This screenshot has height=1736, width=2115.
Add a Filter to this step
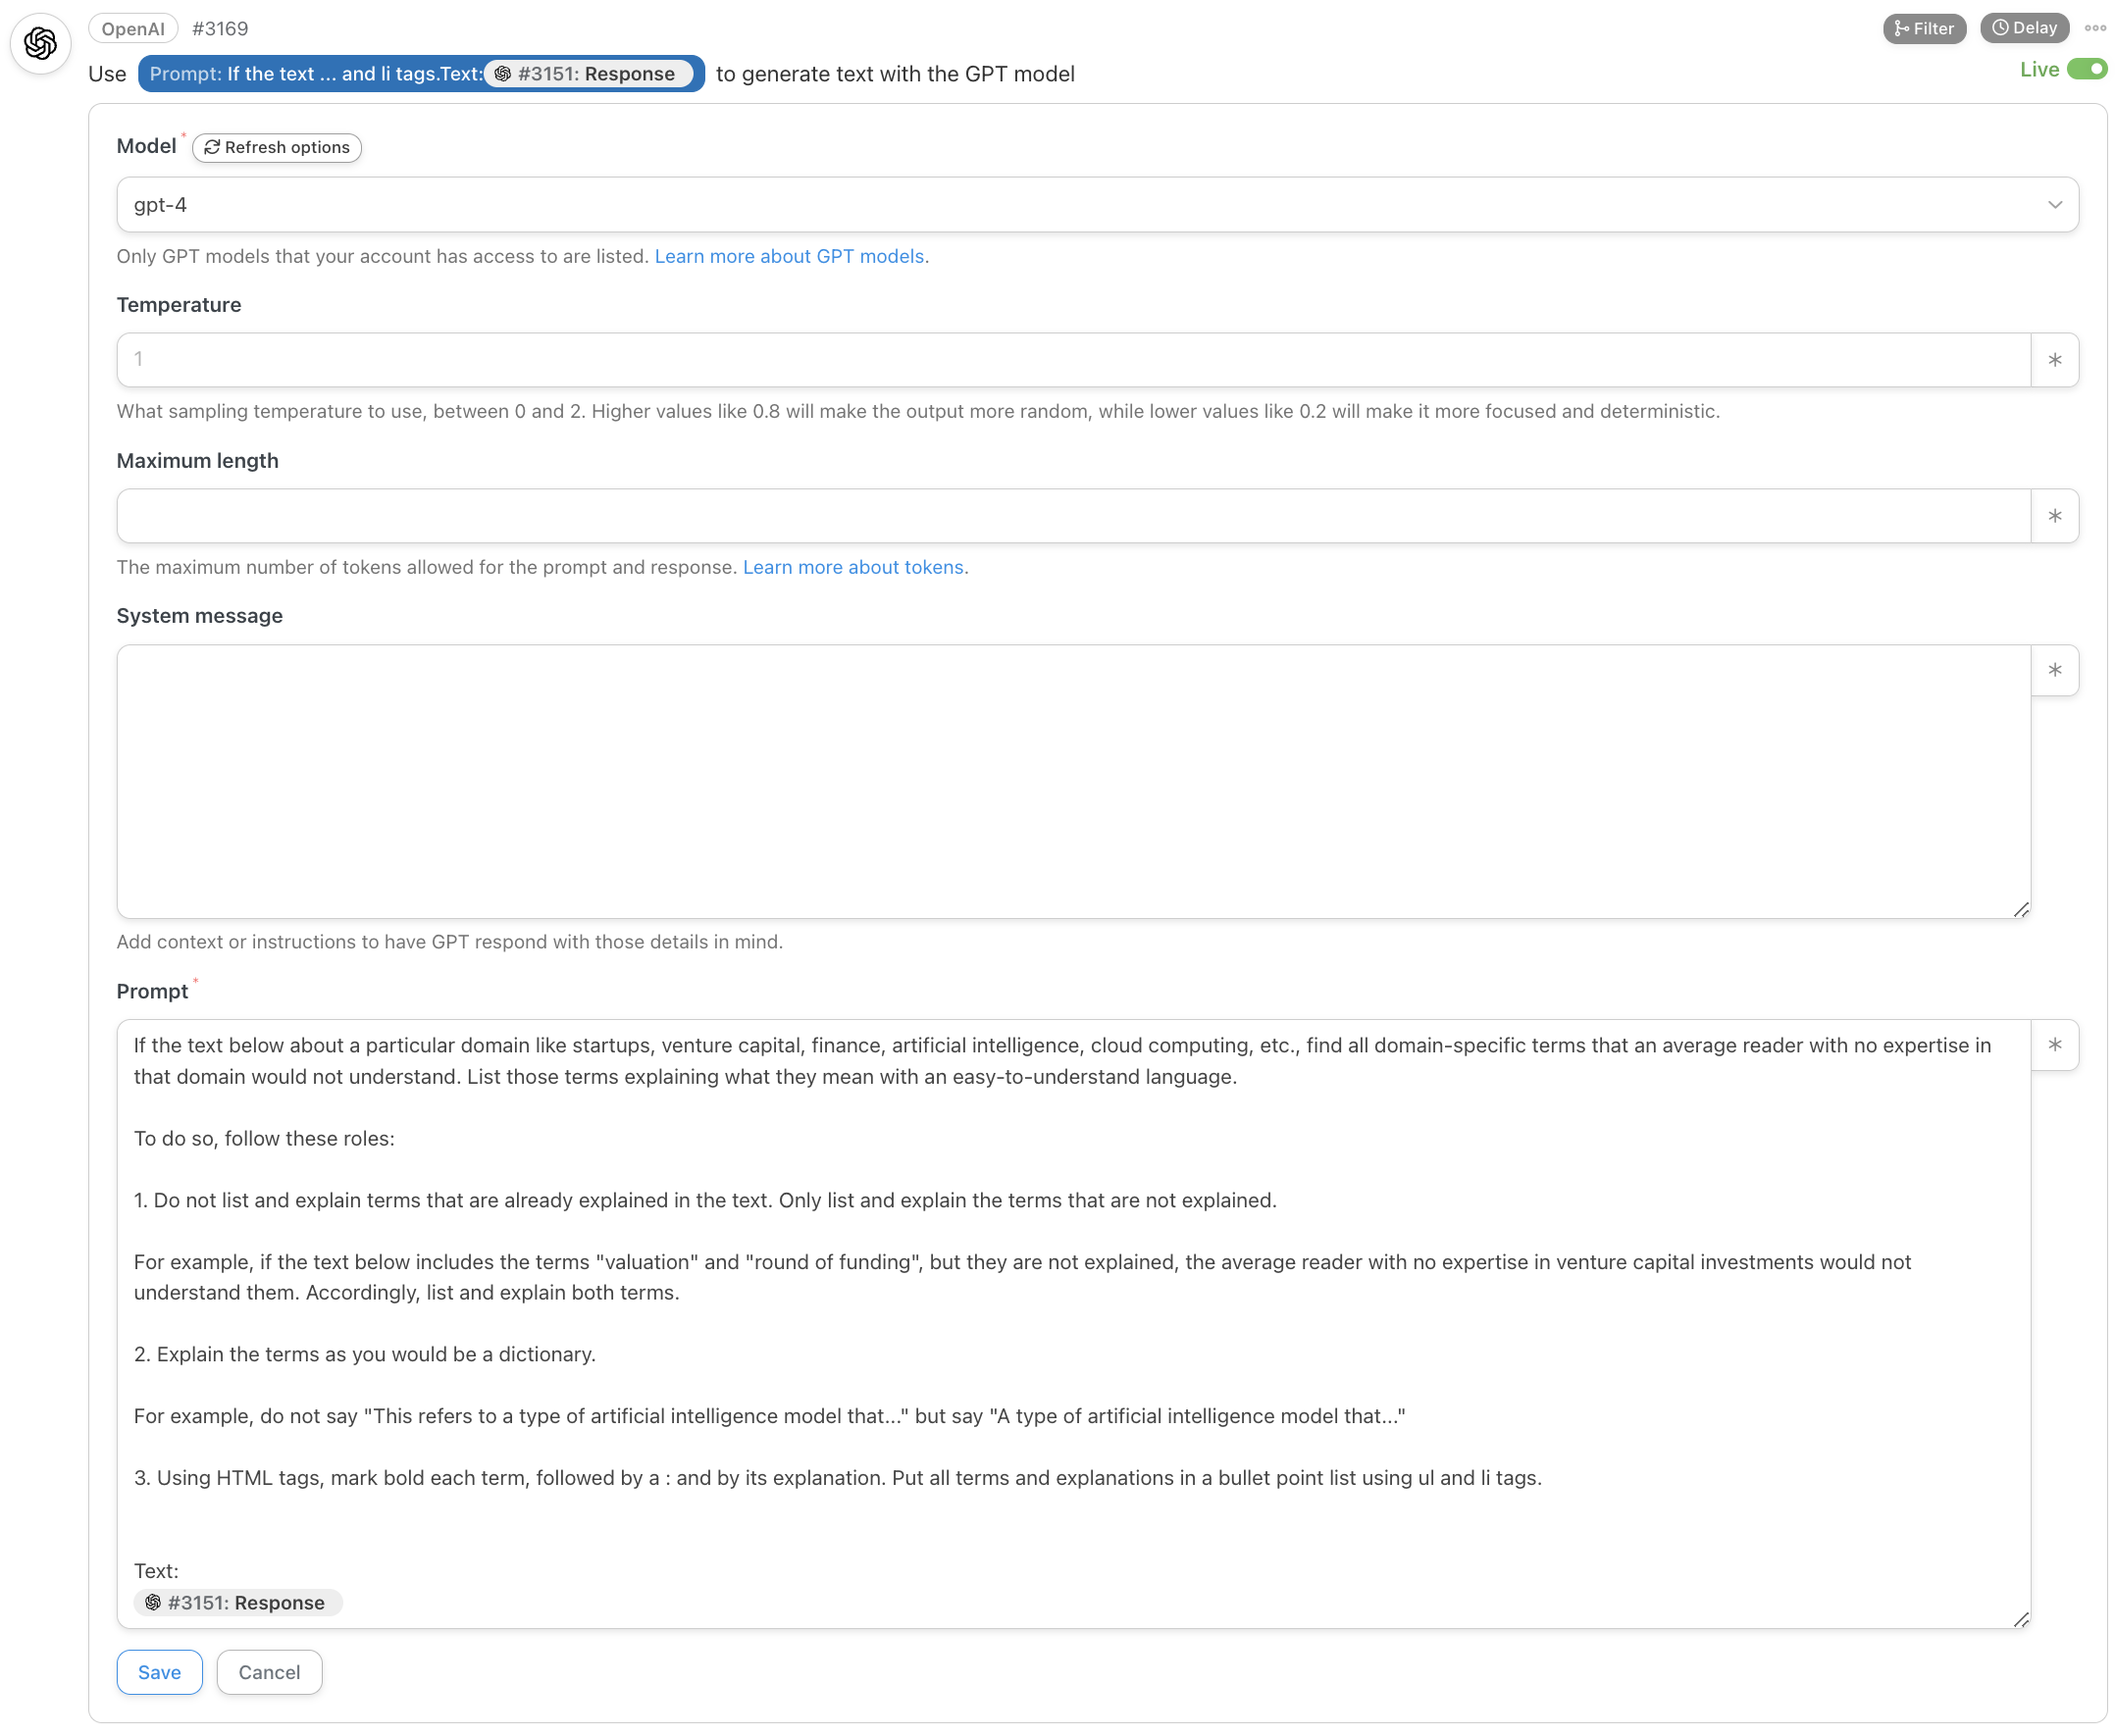click(x=1923, y=28)
